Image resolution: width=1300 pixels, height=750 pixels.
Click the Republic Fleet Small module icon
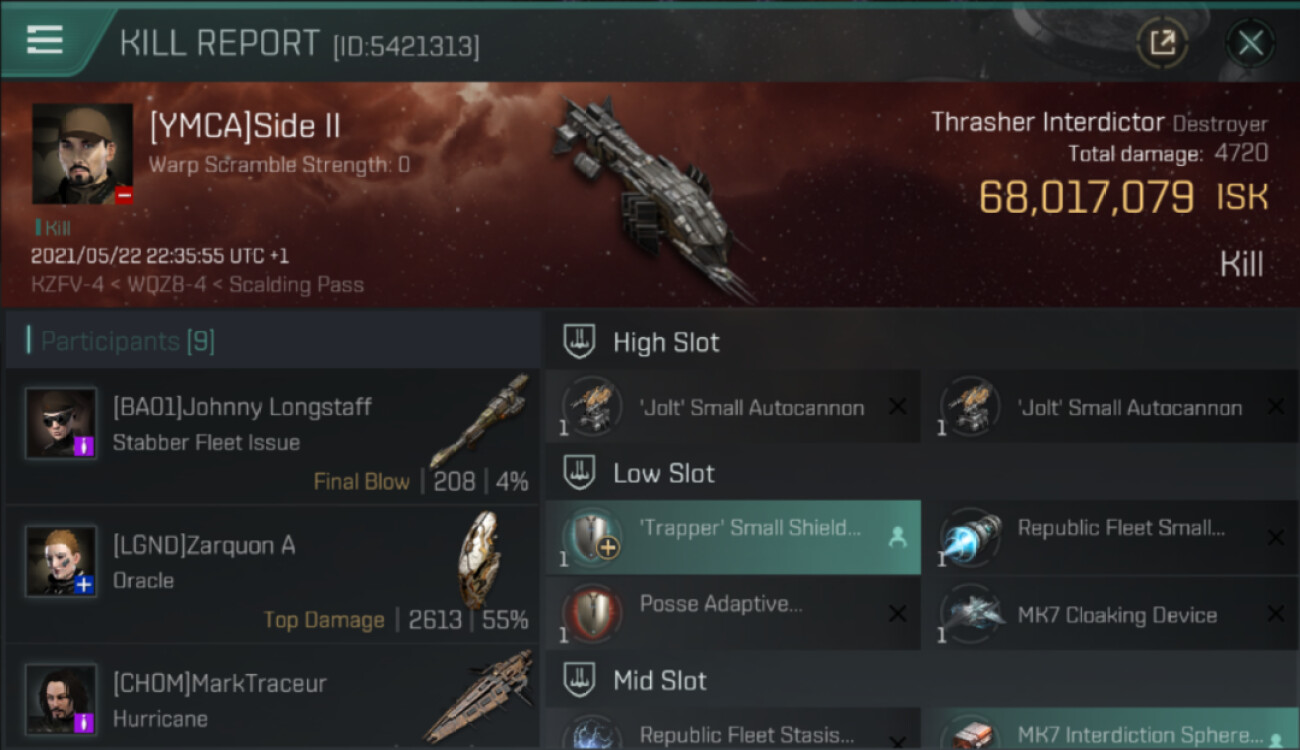[x=972, y=537]
